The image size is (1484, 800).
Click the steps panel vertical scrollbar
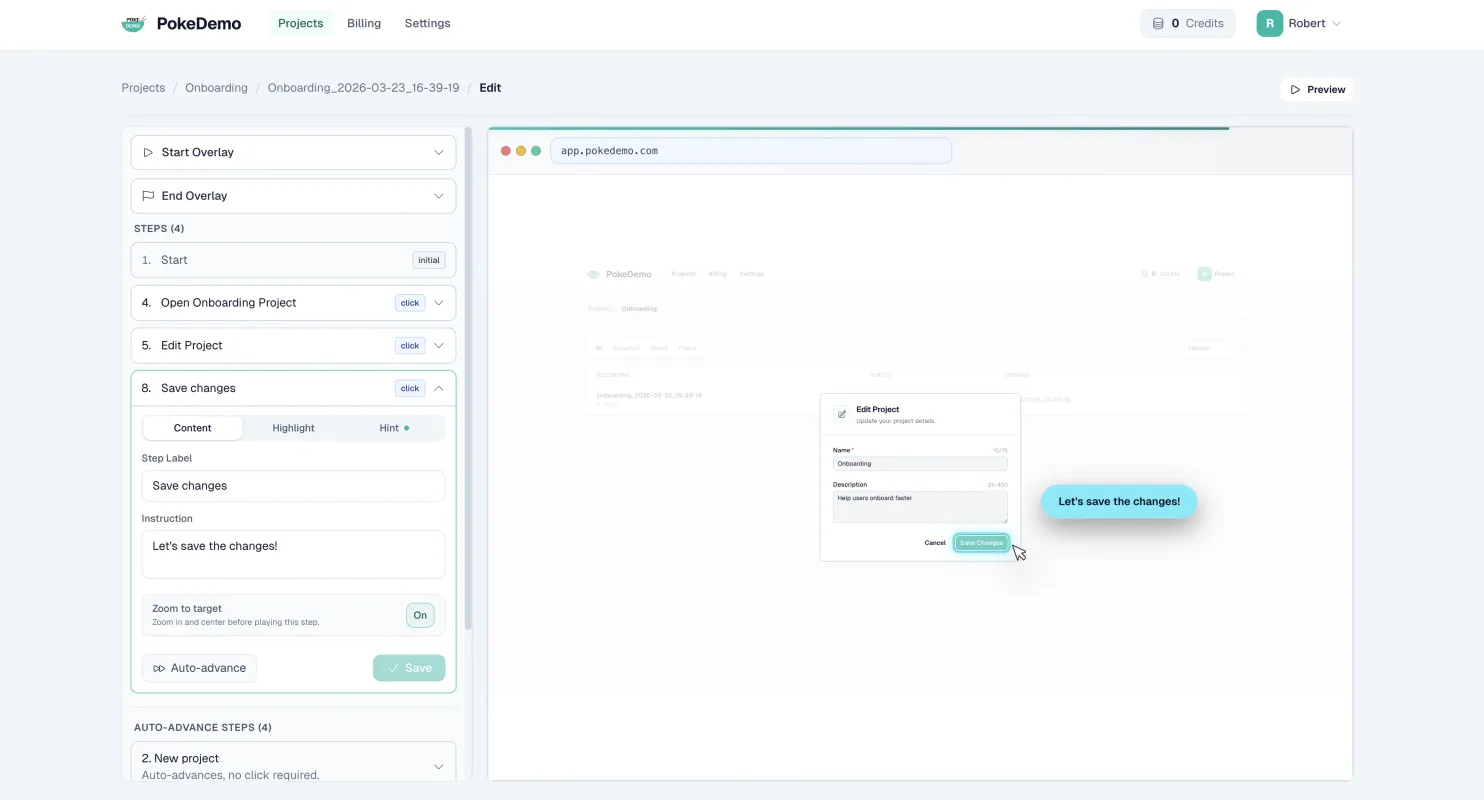click(x=467, y=380)
